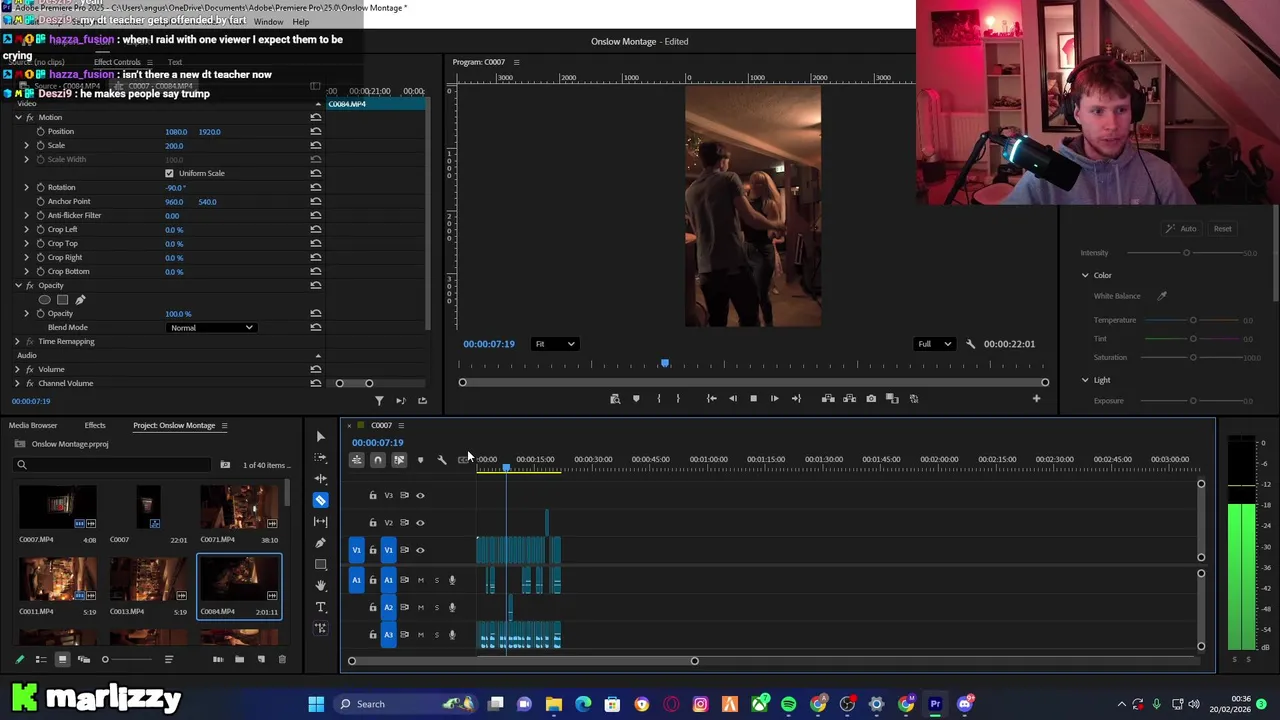The height and width of the screenshot is (720, 1280).
Task: Click Mark In in Program monitor
Action: pos(658,399)
